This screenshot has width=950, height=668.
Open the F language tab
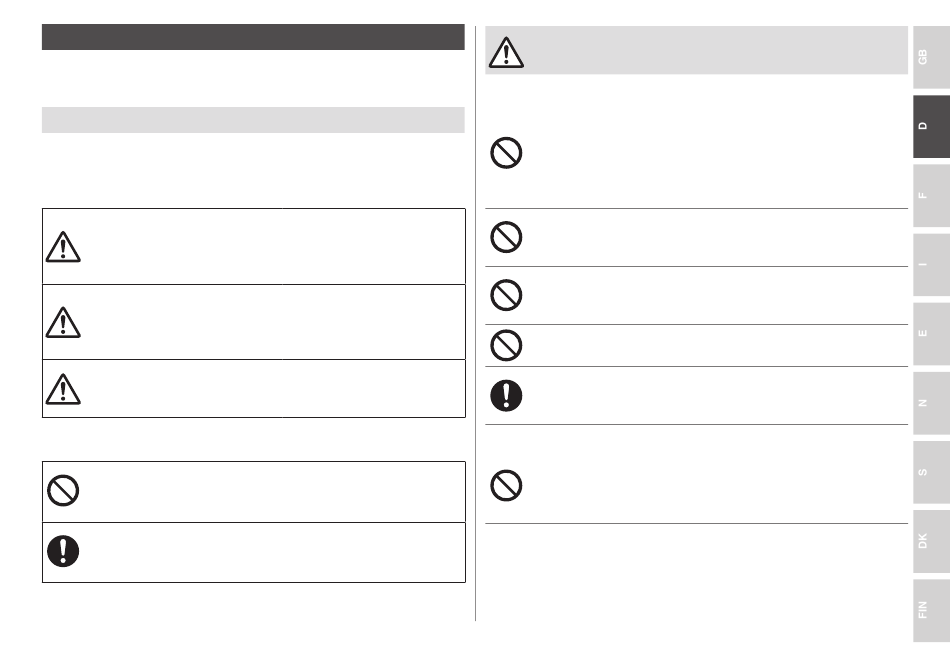point(931,195)
